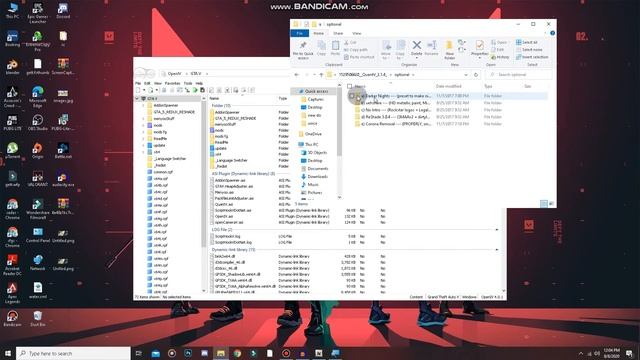Tick the select-all checkbox beside Name header
The height and width of the screenshot is (360, 640).
[x=349, y=87]
